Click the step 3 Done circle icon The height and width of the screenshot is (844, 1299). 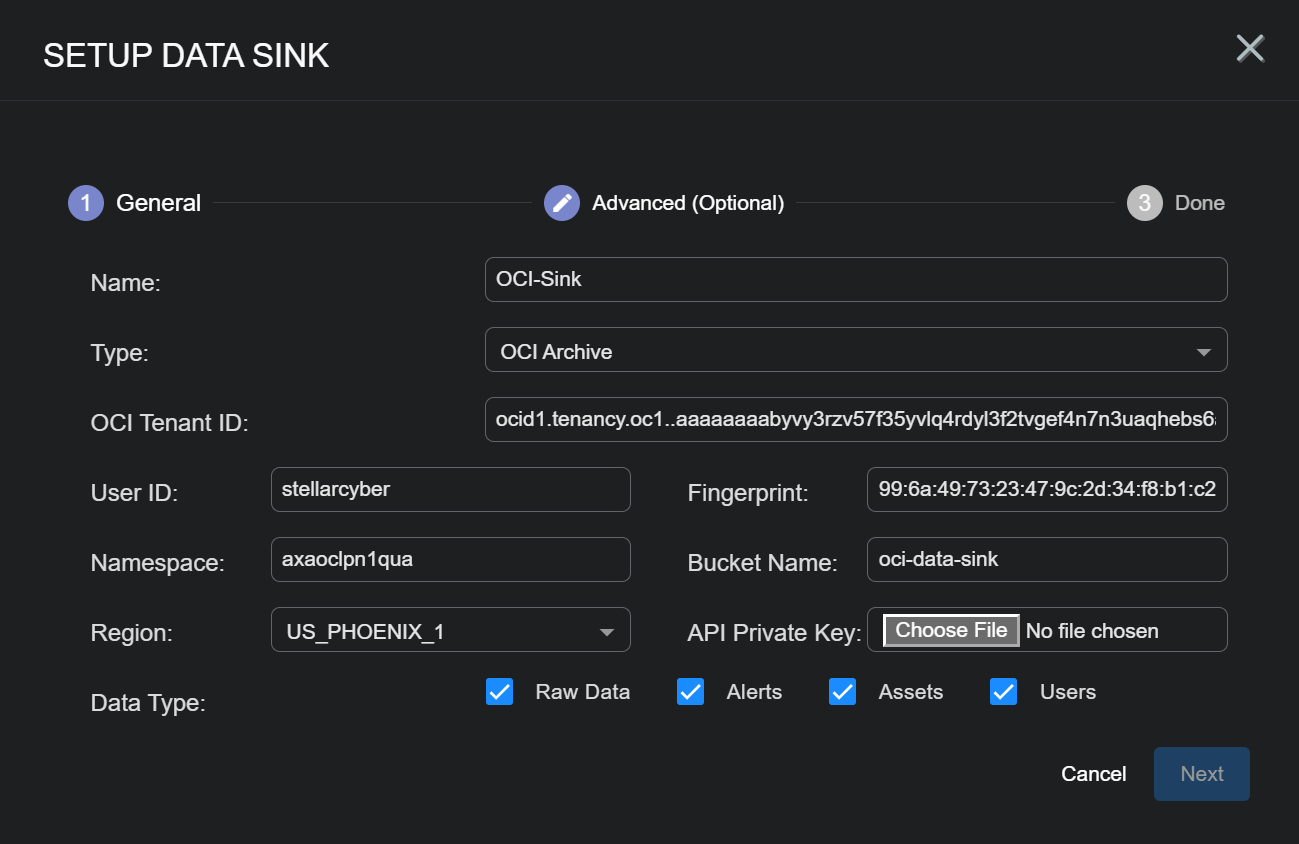[1144, 203]
